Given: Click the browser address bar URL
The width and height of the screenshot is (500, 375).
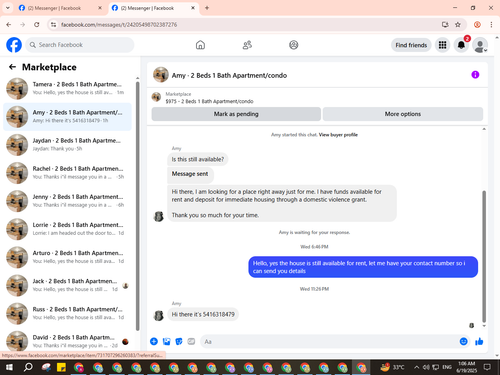Looking at the screenshot, I should (119, 25).
